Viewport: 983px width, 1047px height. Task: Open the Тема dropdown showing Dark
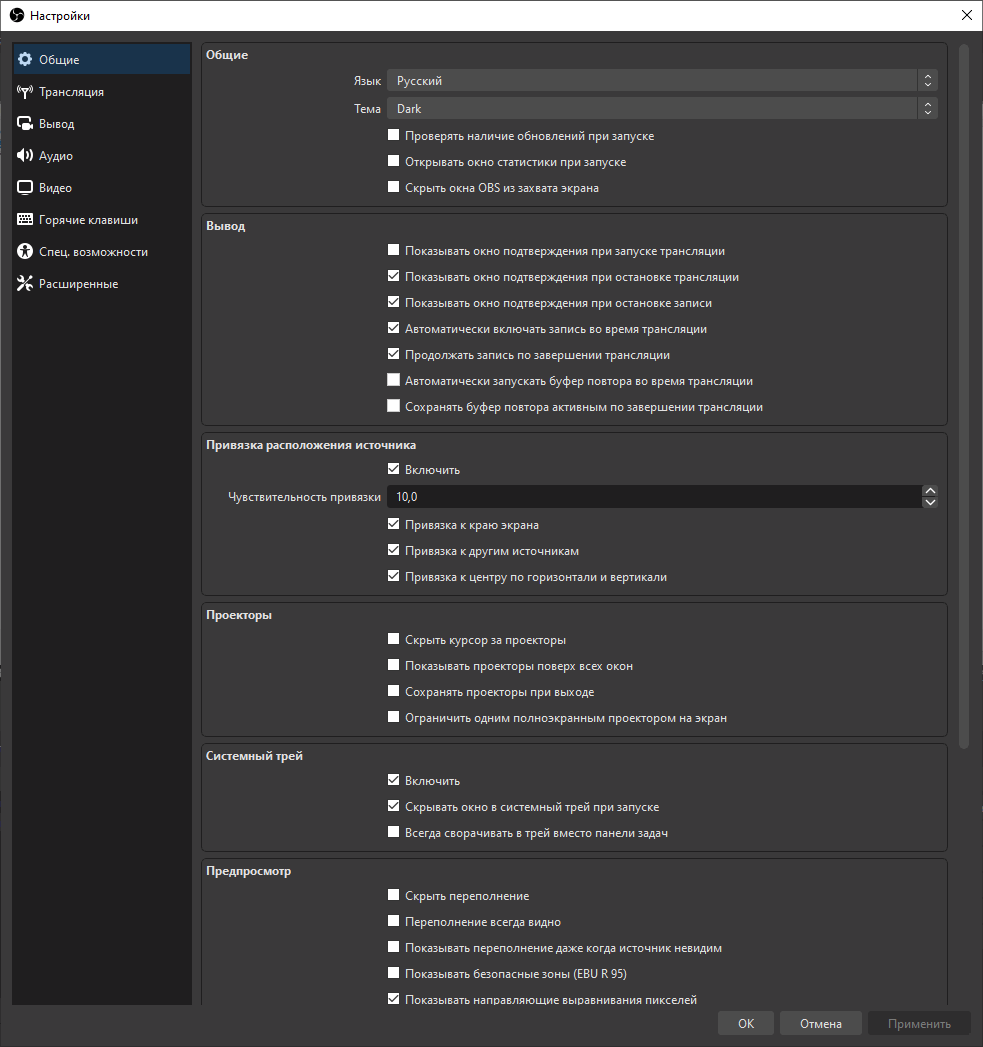662,109
